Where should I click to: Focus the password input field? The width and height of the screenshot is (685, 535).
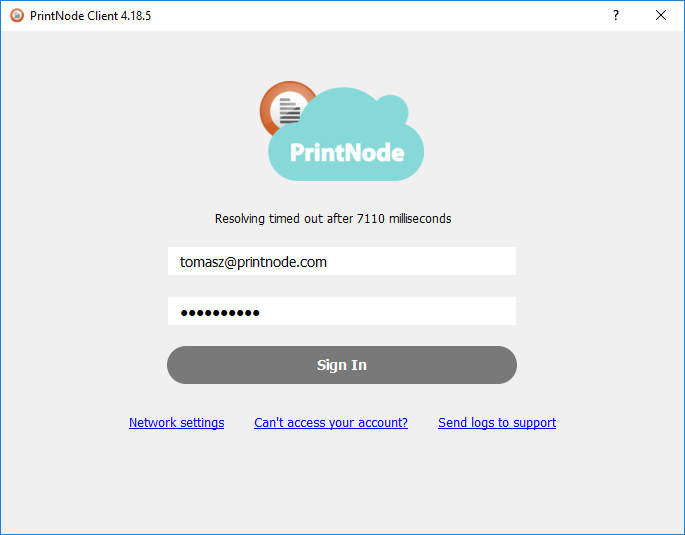(342, 311)
